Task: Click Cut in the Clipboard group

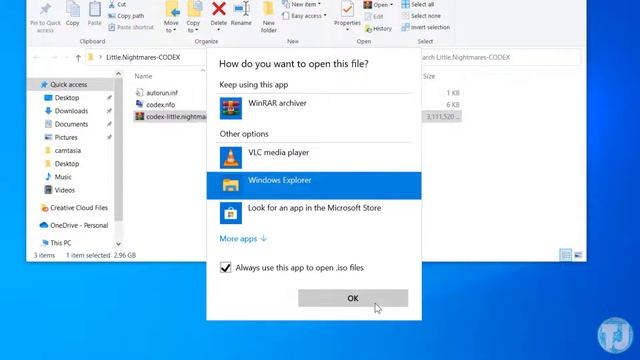Action: click(117, 4)
